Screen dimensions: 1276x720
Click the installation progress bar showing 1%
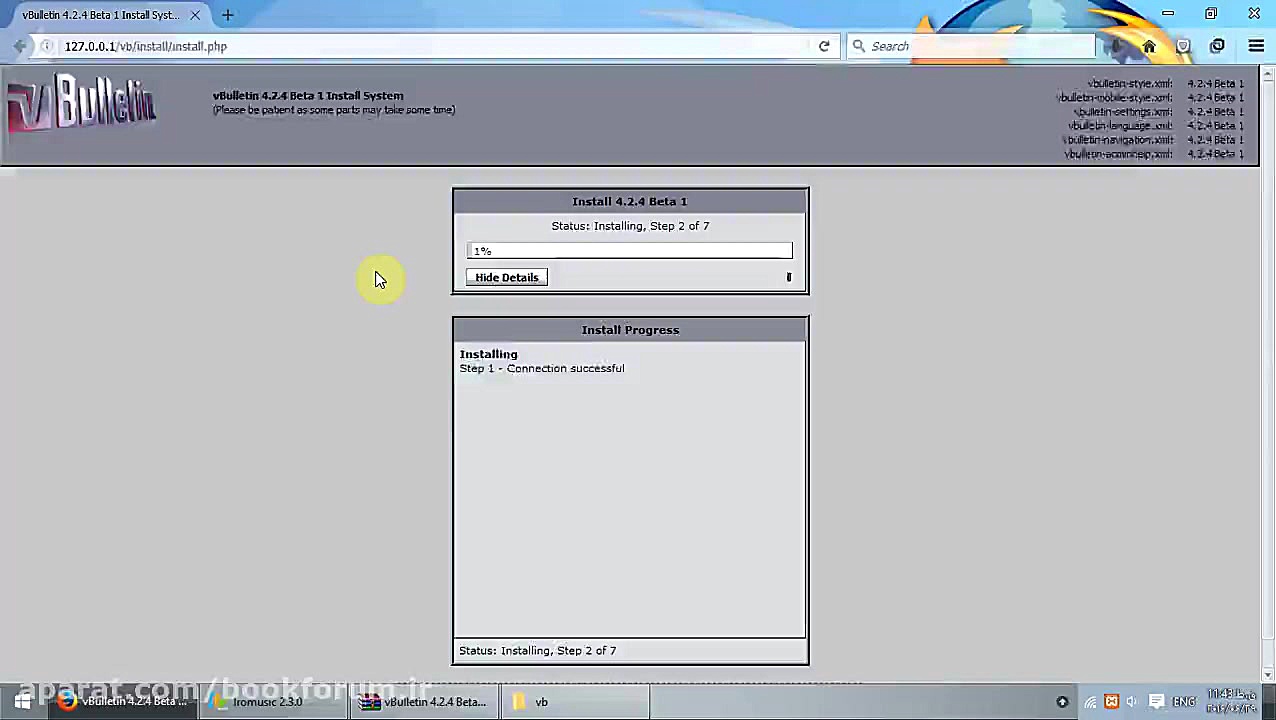[629, 251]
